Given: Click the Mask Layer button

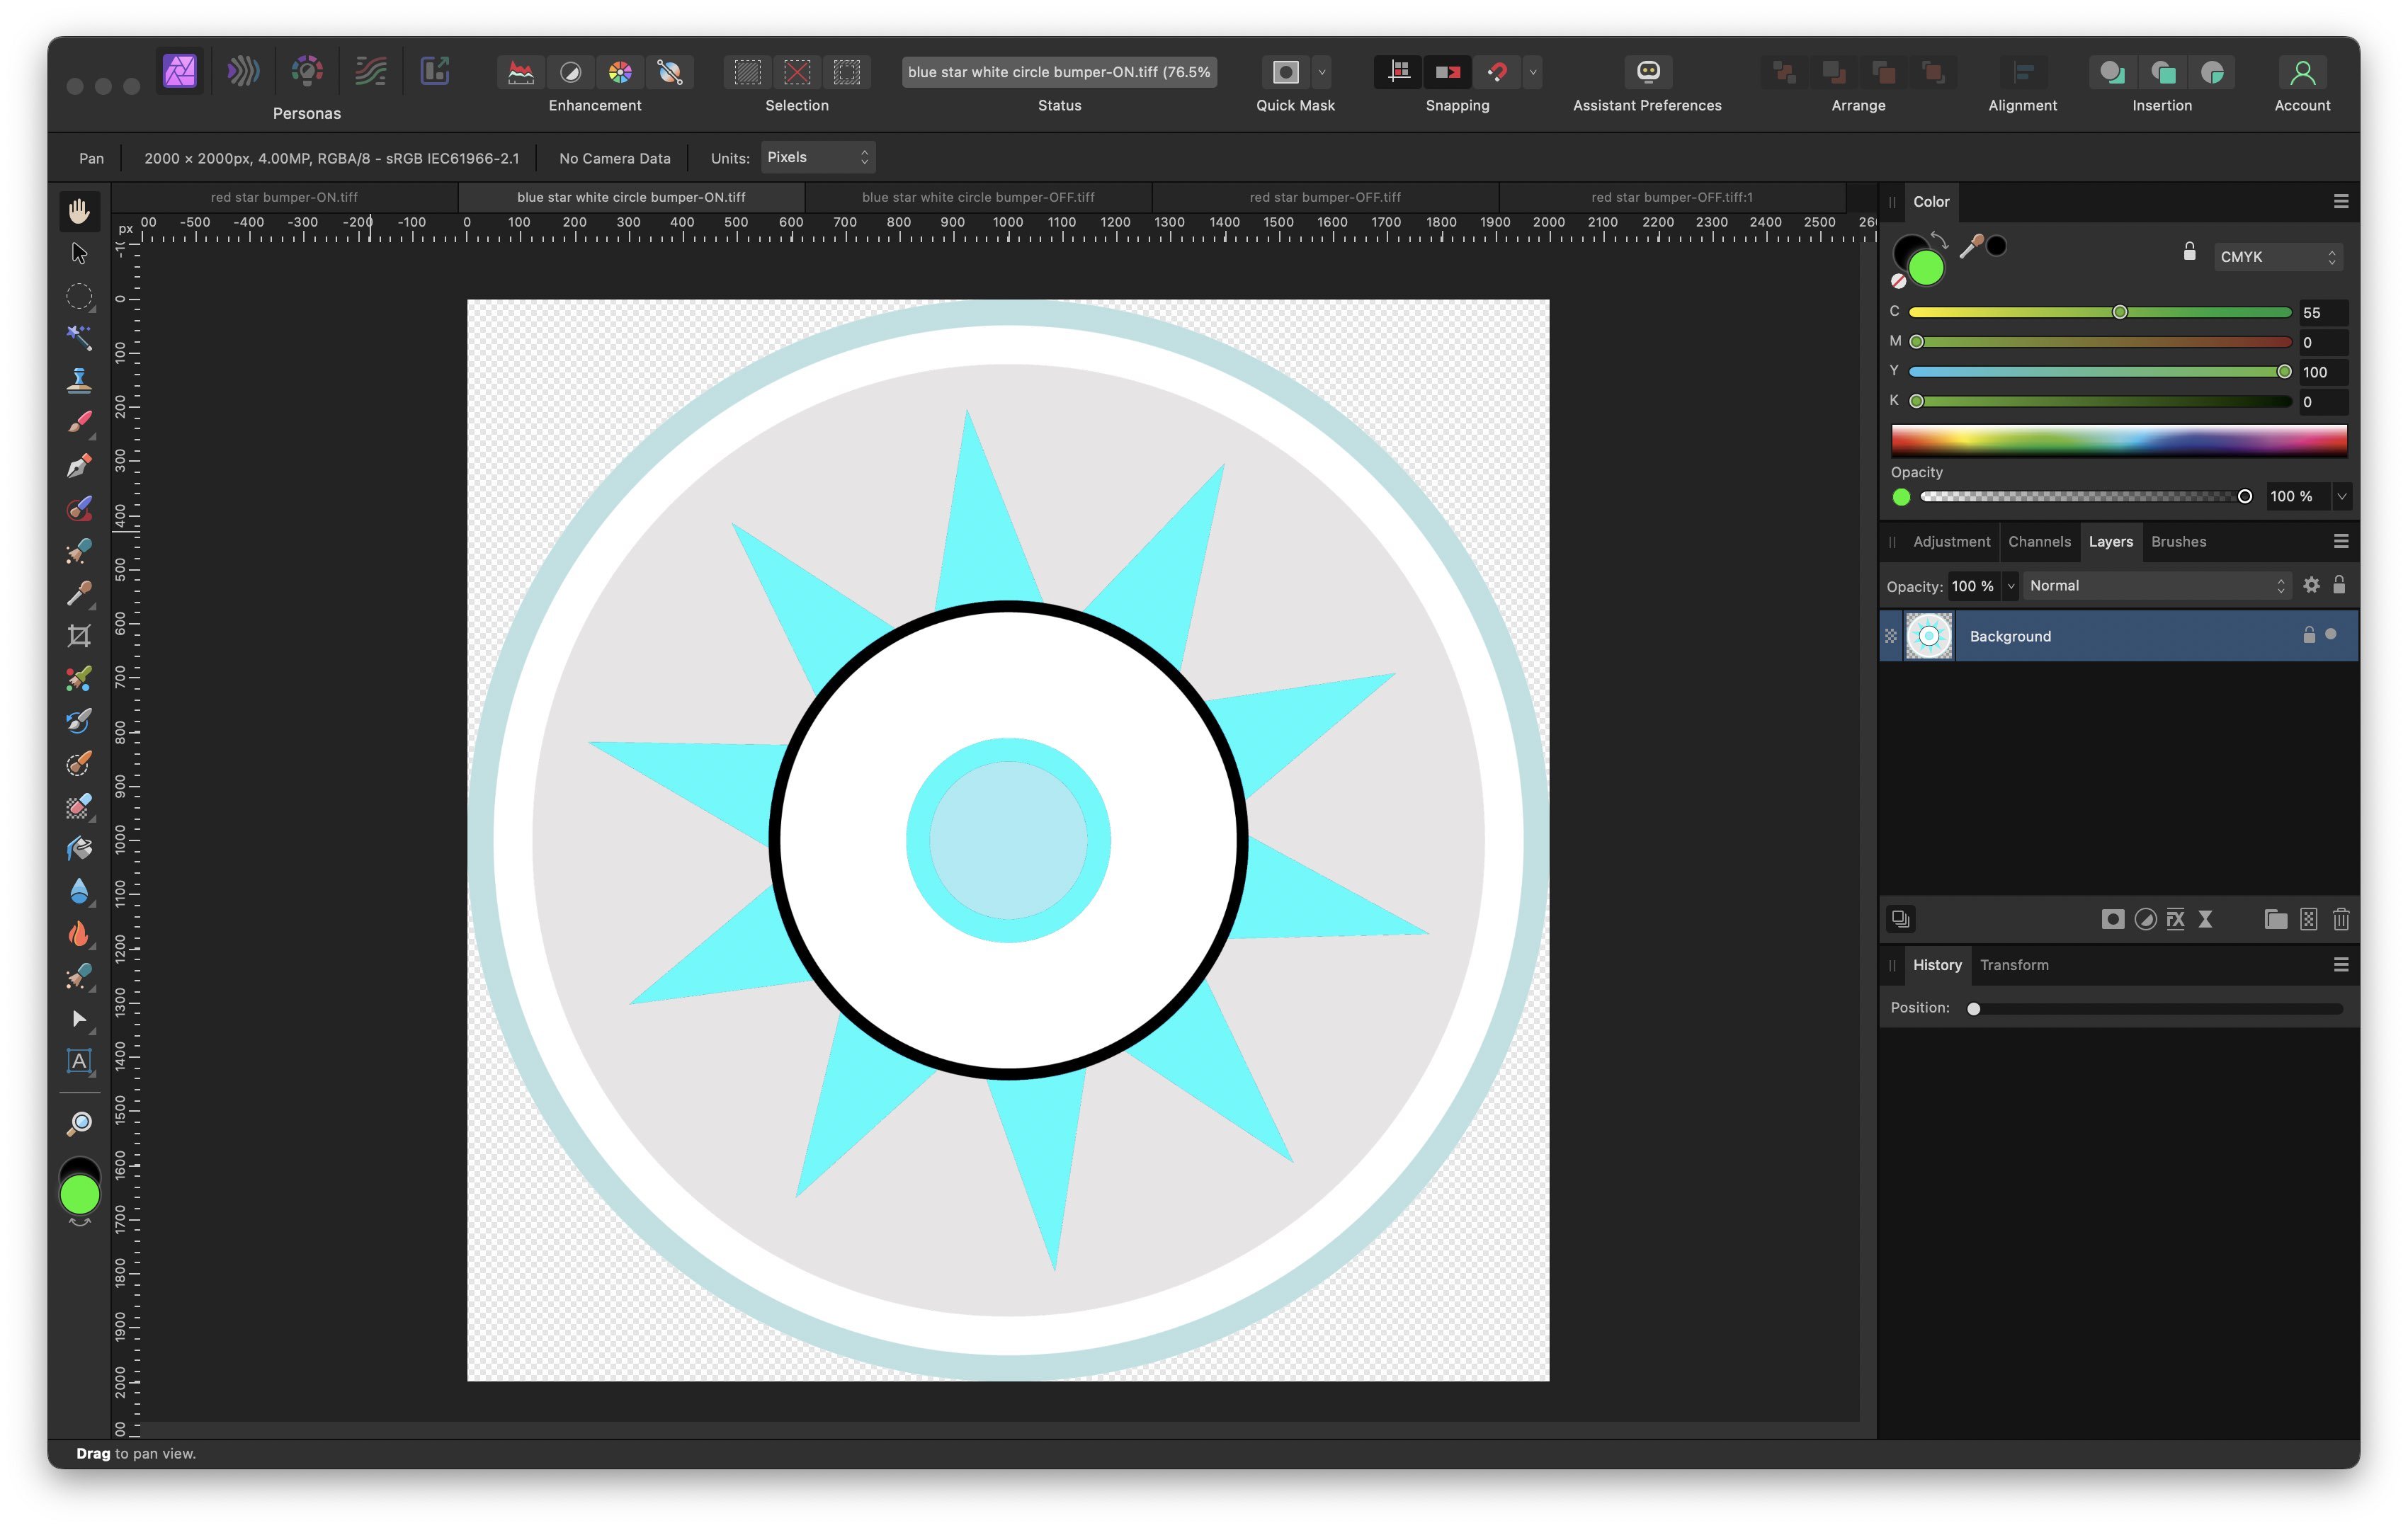Looking at the screenshot, I should pyautogui.click(x=2112, y=919).
